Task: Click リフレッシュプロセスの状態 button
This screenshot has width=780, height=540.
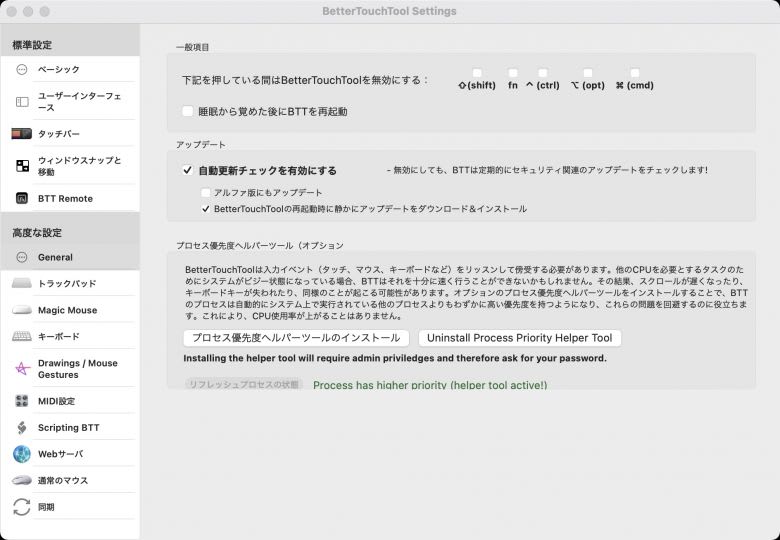Action: click(x=244, y=384)
